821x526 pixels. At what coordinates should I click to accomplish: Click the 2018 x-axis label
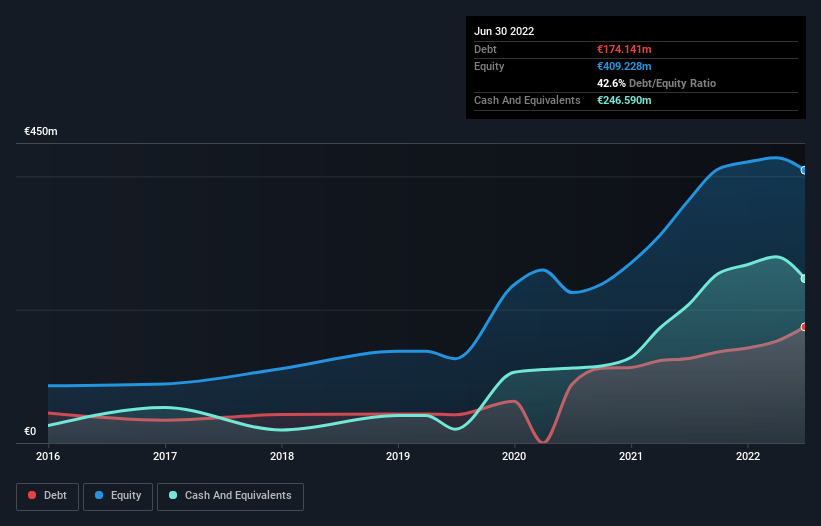[282, 456]
